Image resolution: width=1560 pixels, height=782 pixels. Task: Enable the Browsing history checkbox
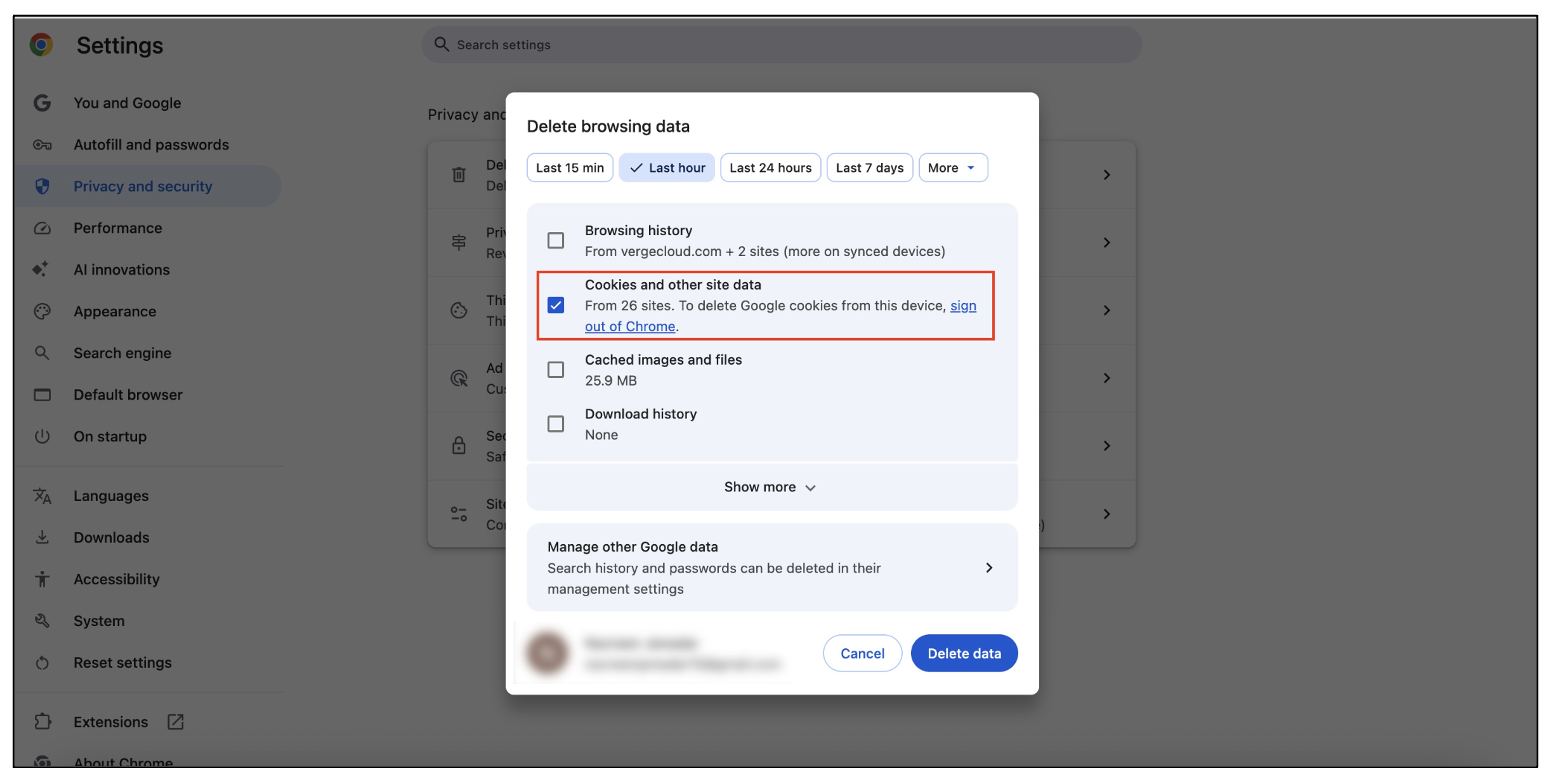tap(556, 240)
